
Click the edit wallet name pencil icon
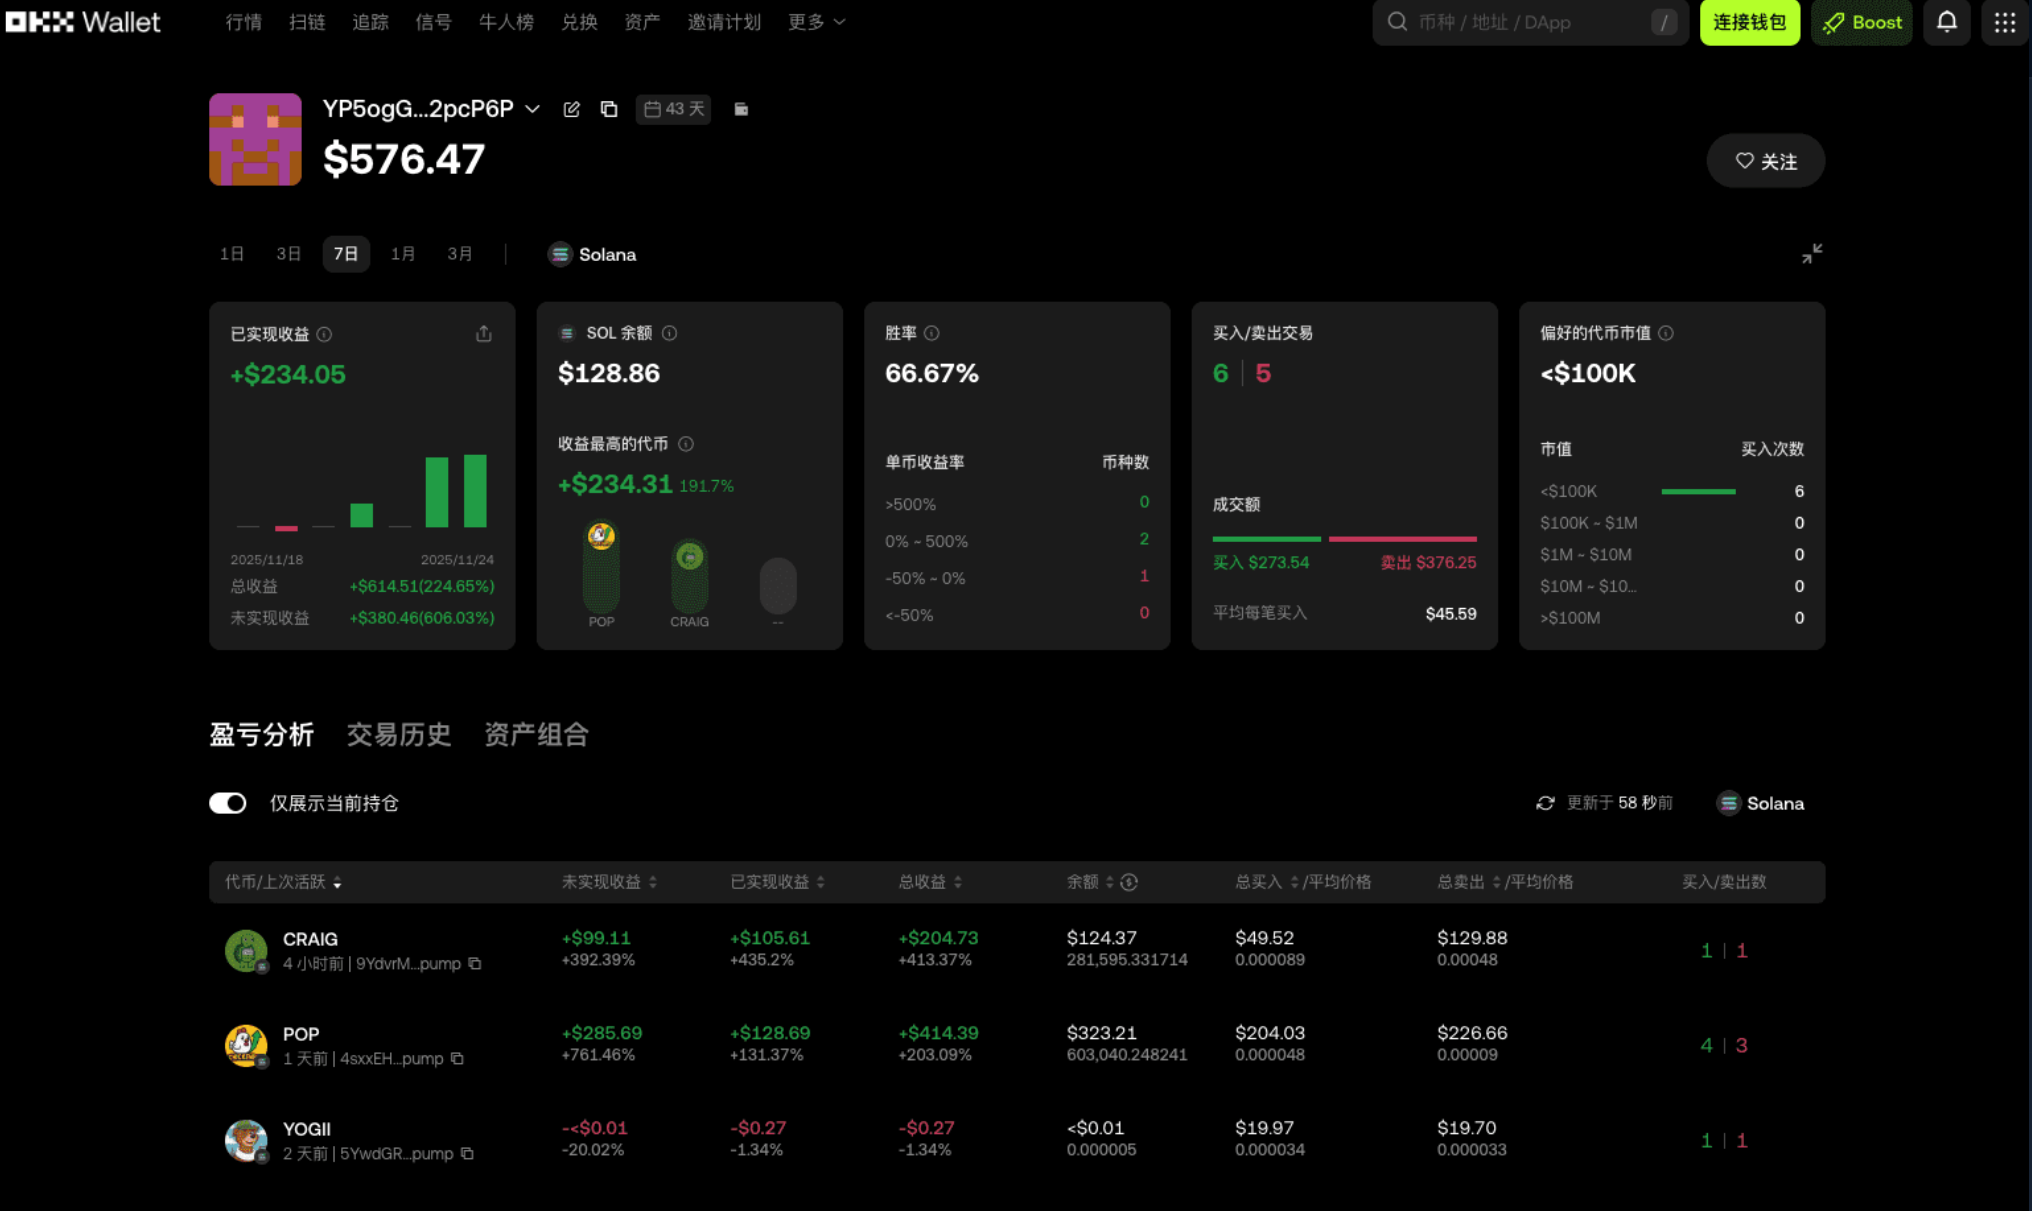(571, 109)
